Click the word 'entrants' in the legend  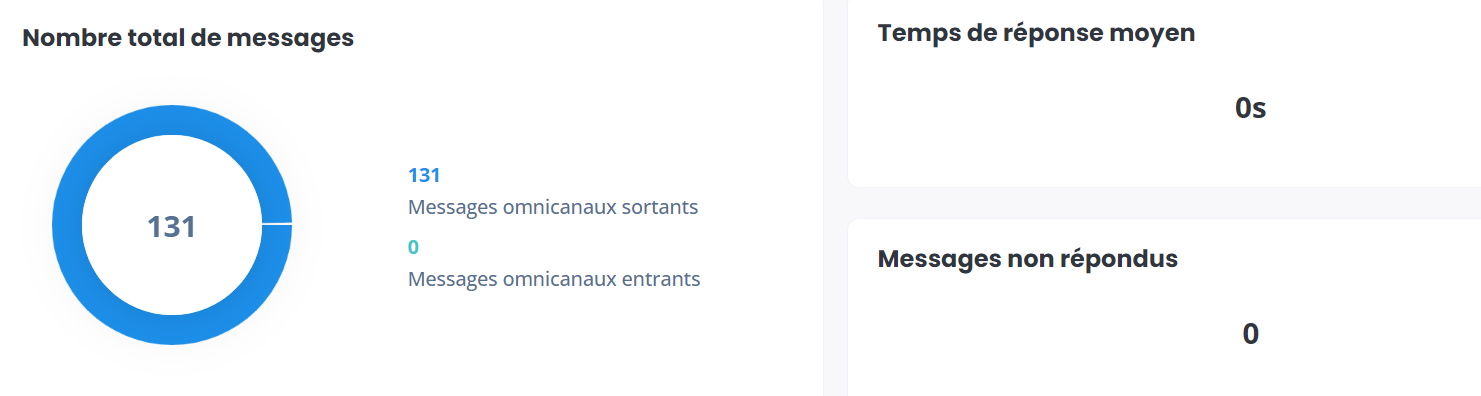click(659, 279)
